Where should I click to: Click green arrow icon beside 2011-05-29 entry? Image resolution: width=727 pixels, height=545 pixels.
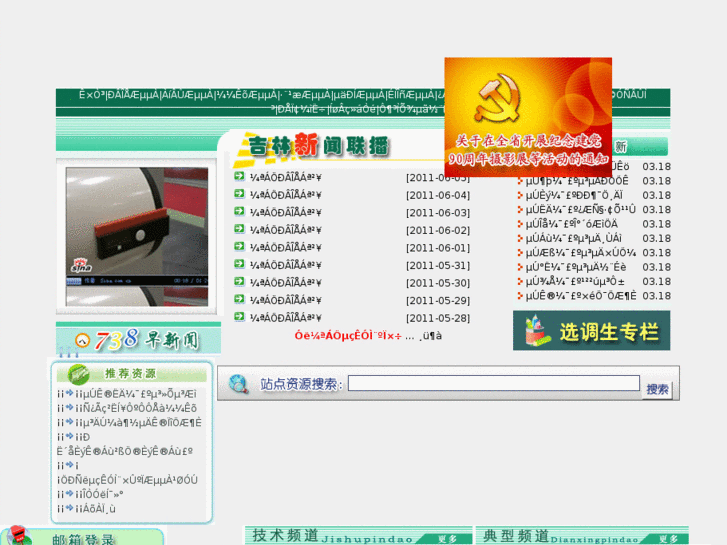pos(239,299)
